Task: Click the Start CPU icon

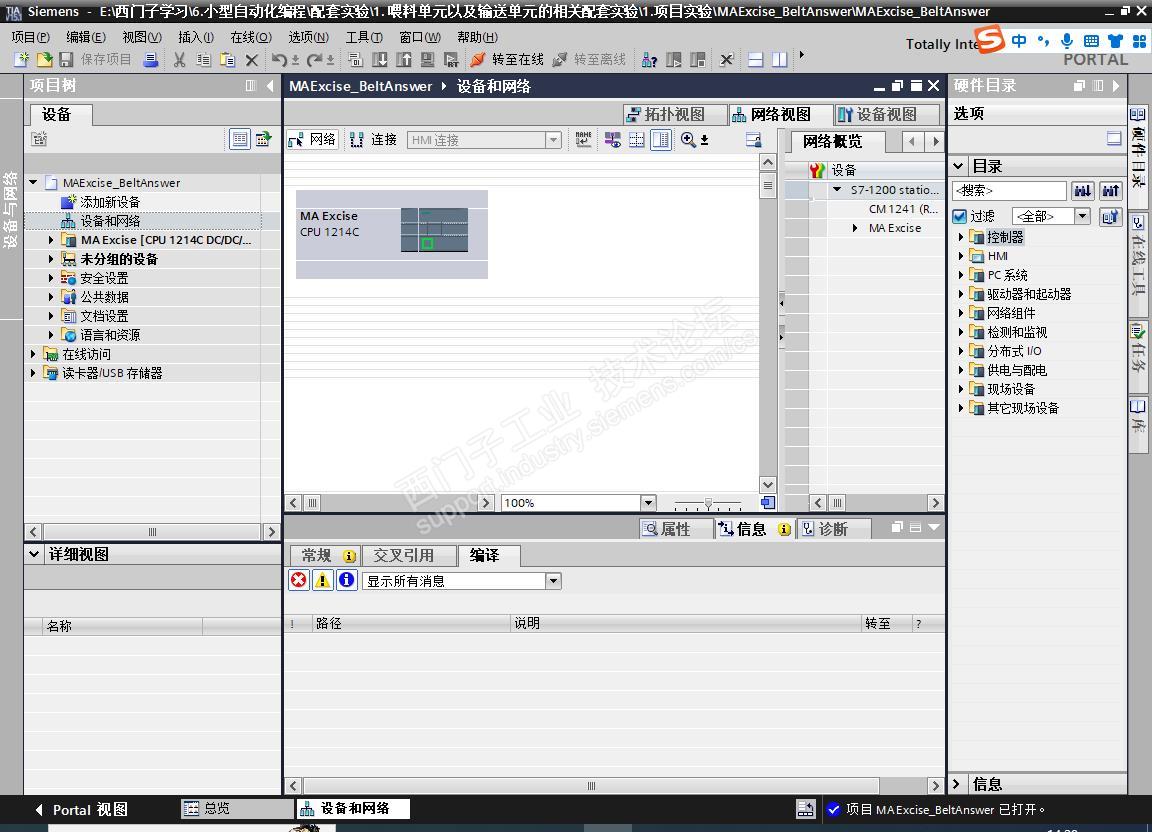Action: tap(674, 60)
